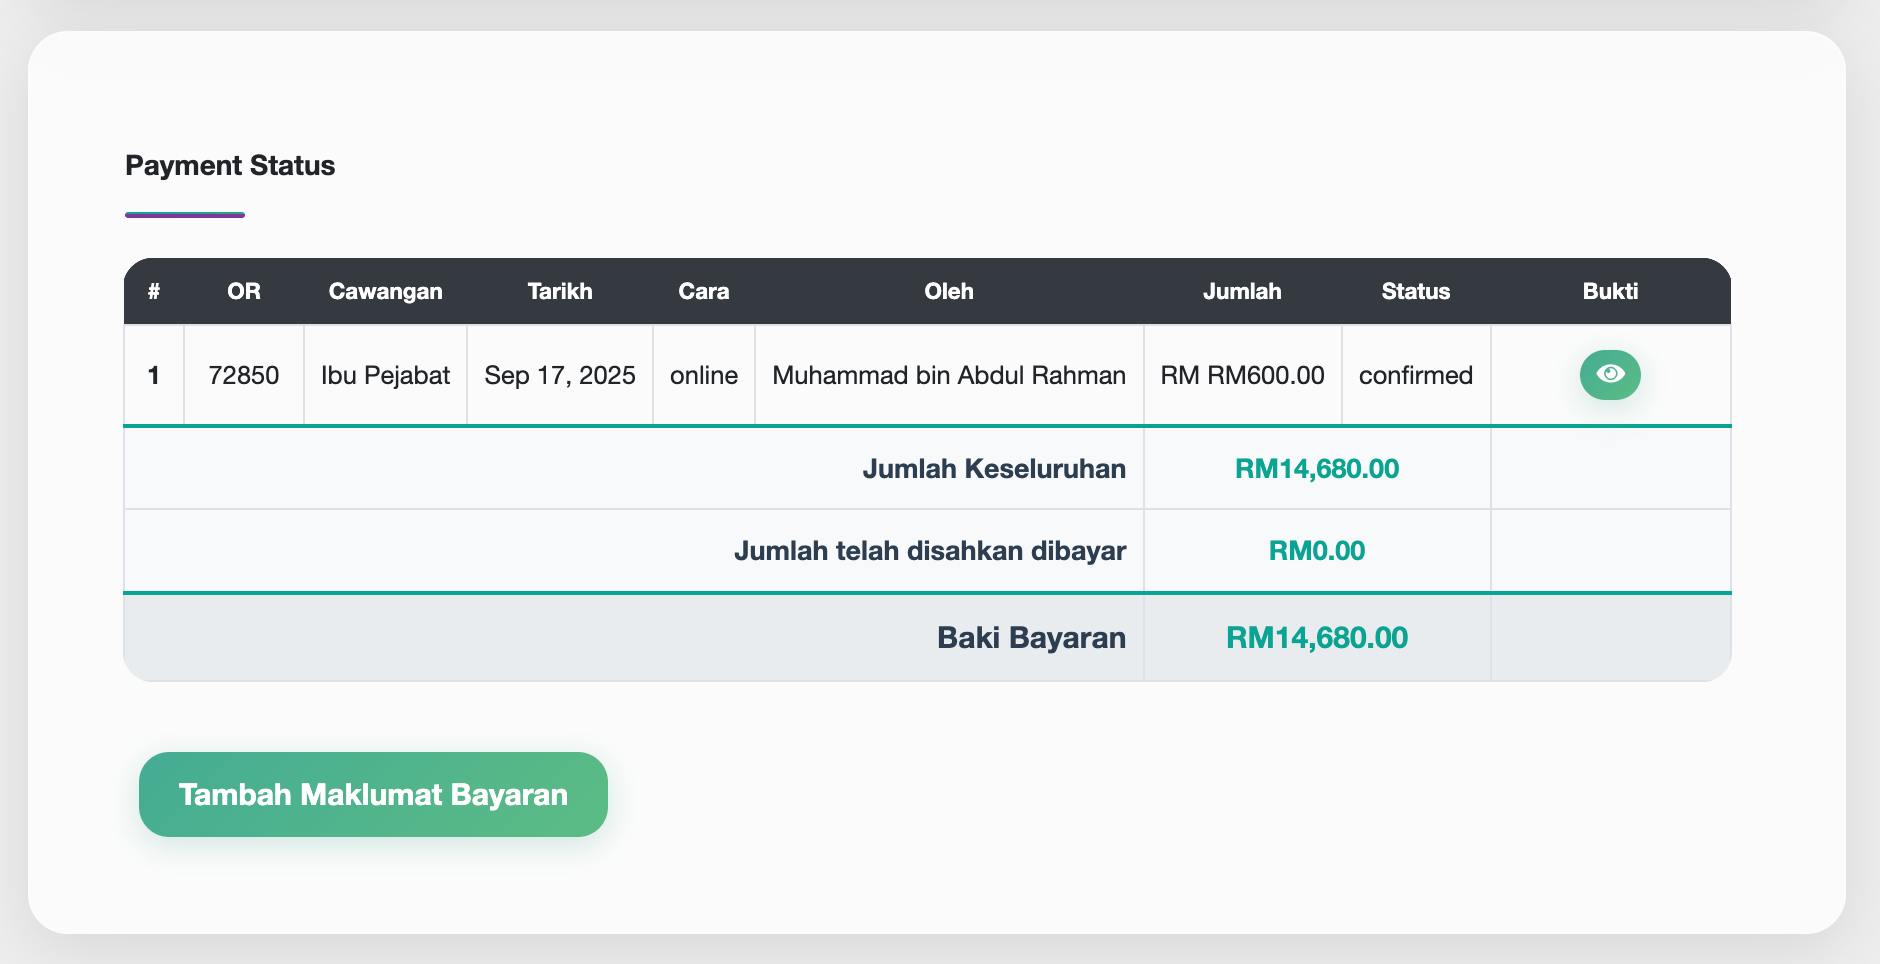Select the online payment method cell
Image resolution: width=1880 pixels, height=964 pixels.
tap(703, 375)
